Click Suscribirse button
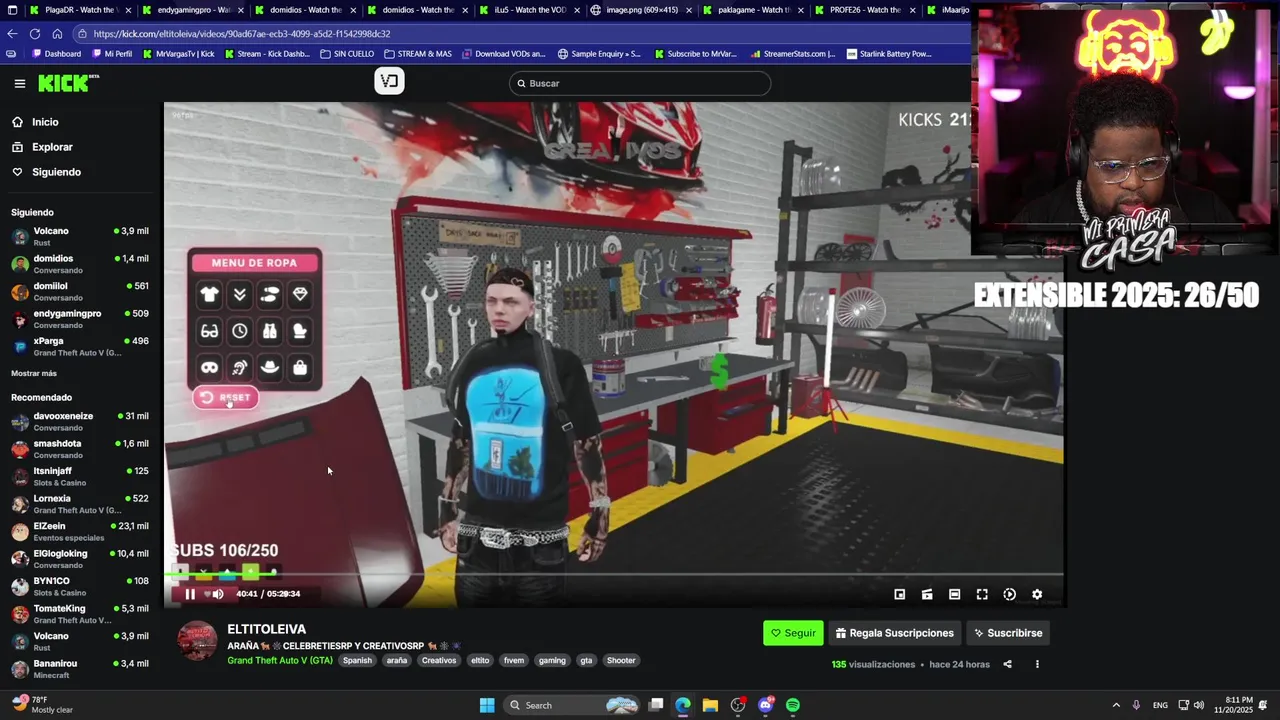The width and height of the screenshot is (1280, 720). [x=1008, y=633]
